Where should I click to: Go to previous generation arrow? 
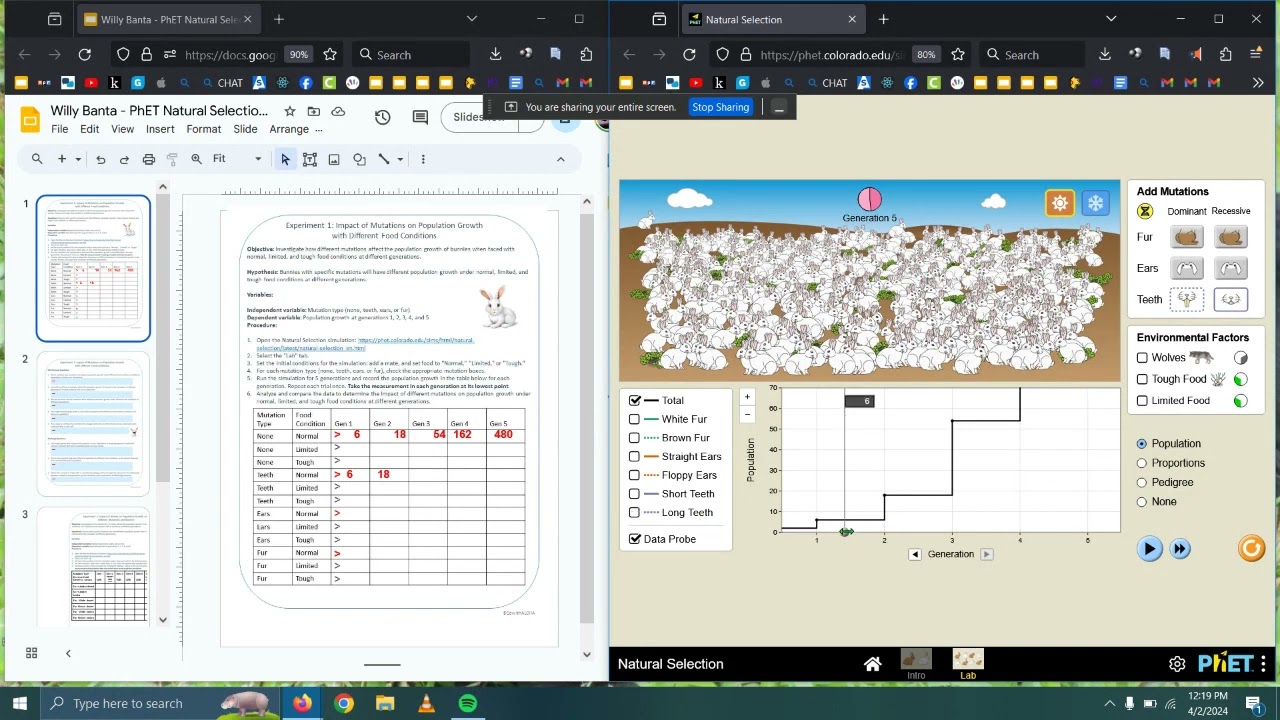coord(915,554)
